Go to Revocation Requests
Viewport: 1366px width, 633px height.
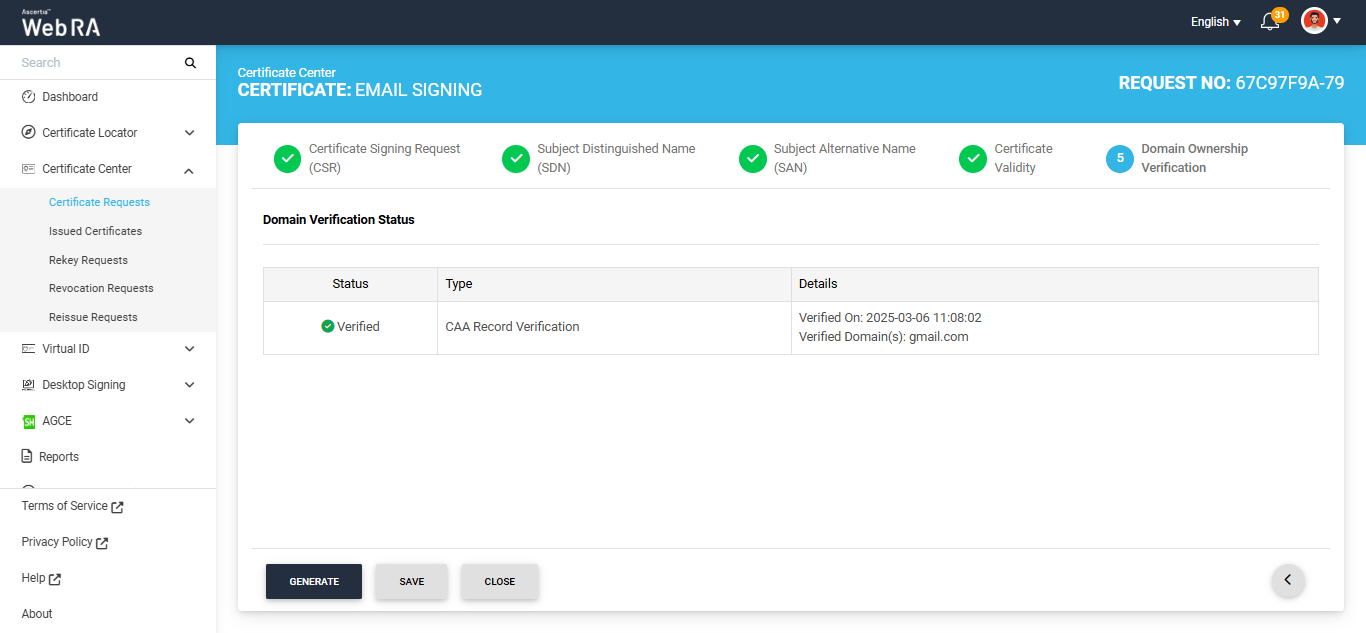click(x=101, y=288)
